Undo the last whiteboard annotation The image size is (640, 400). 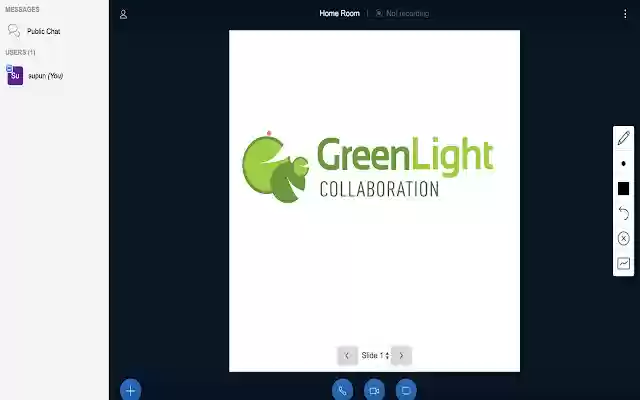pyautogui.click(x=623, y=213)
